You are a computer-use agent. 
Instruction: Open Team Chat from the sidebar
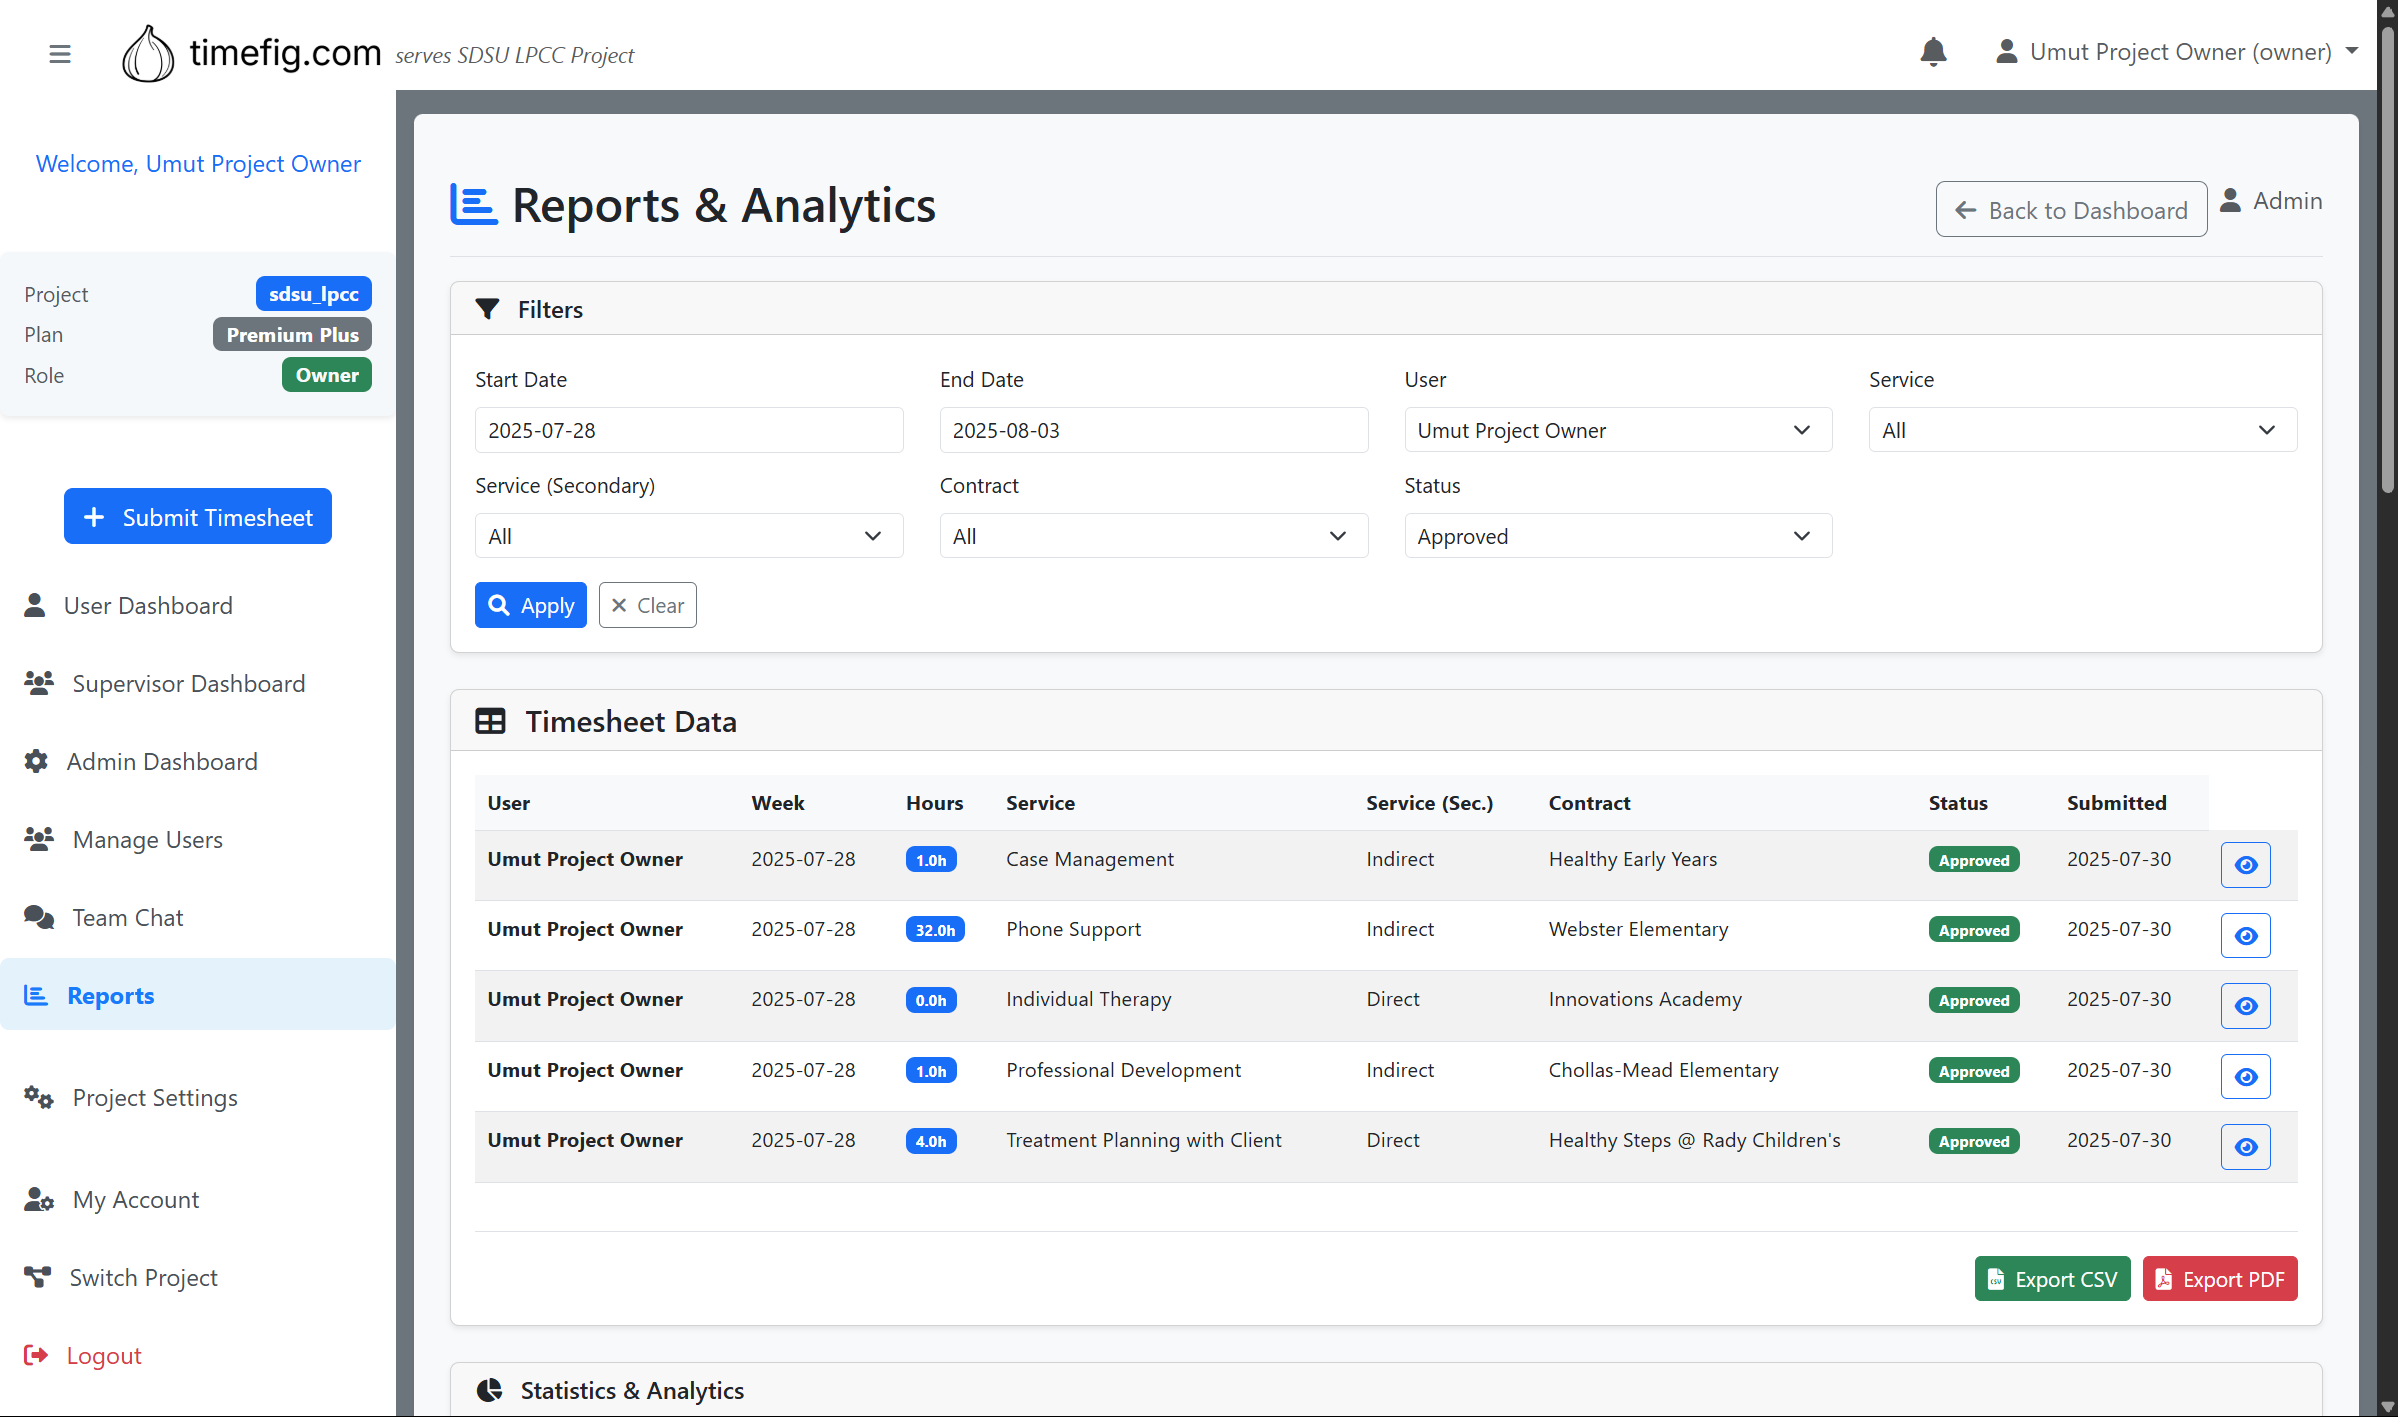pos(127,917)
